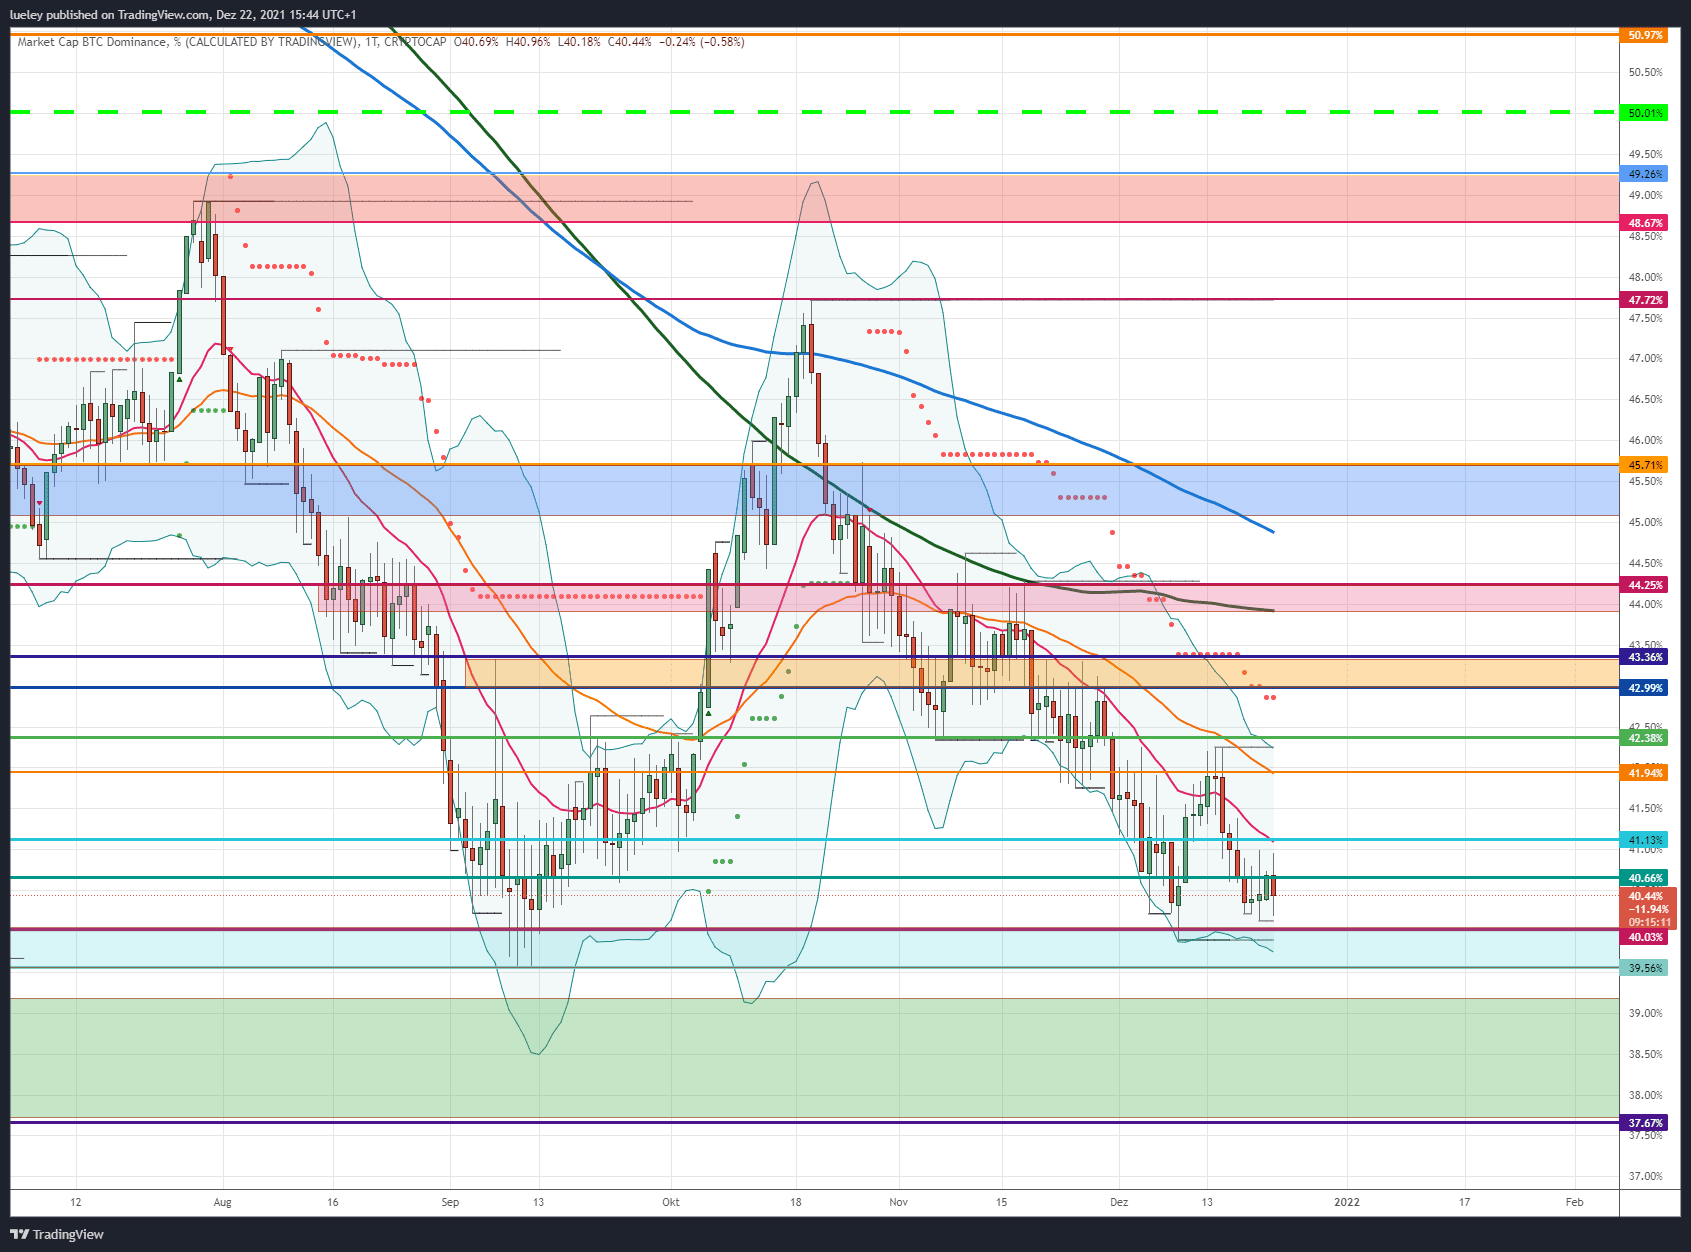Click the 18 date label on time axis
Image resolution: width=1691 pixels, height=1252 pixels.
(x=796, y=1202)
